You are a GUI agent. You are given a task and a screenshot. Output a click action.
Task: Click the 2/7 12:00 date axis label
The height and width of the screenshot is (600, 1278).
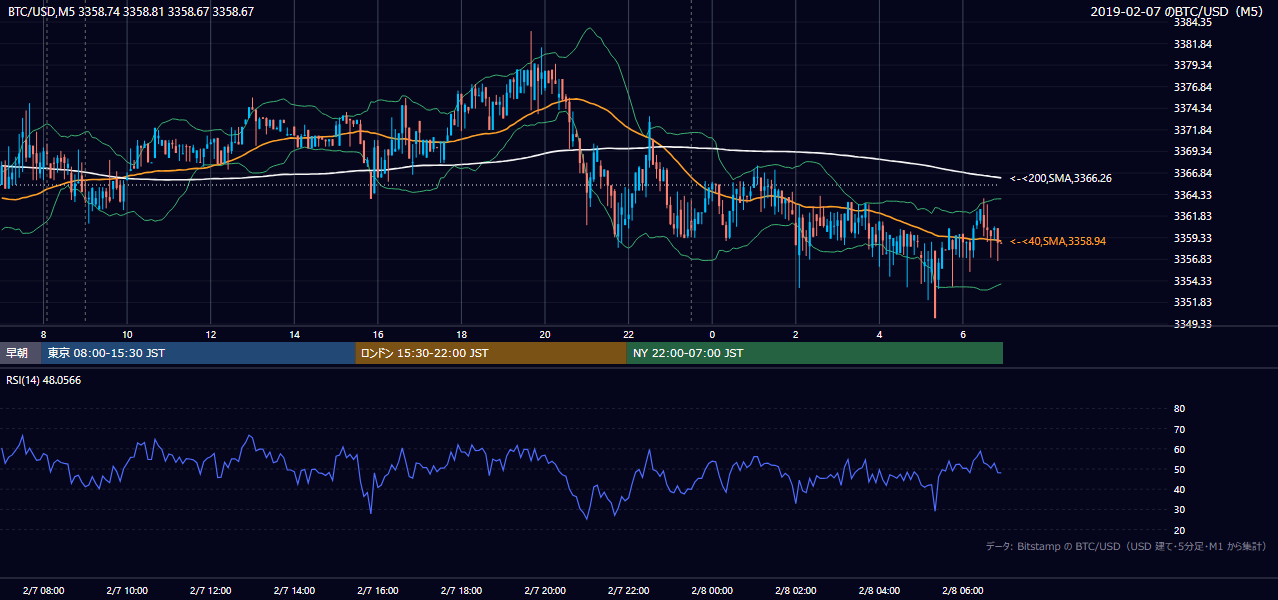click(210, 590)
